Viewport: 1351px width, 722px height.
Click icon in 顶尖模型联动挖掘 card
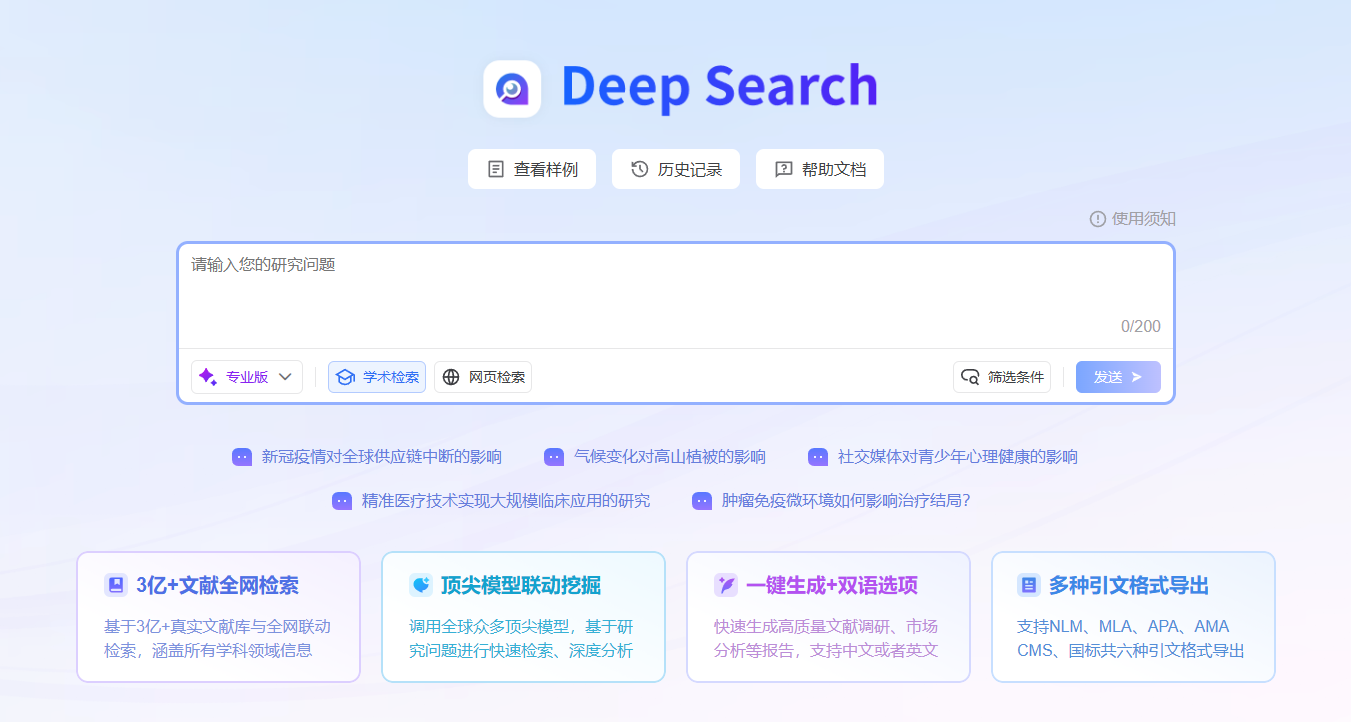coord(421,585)
